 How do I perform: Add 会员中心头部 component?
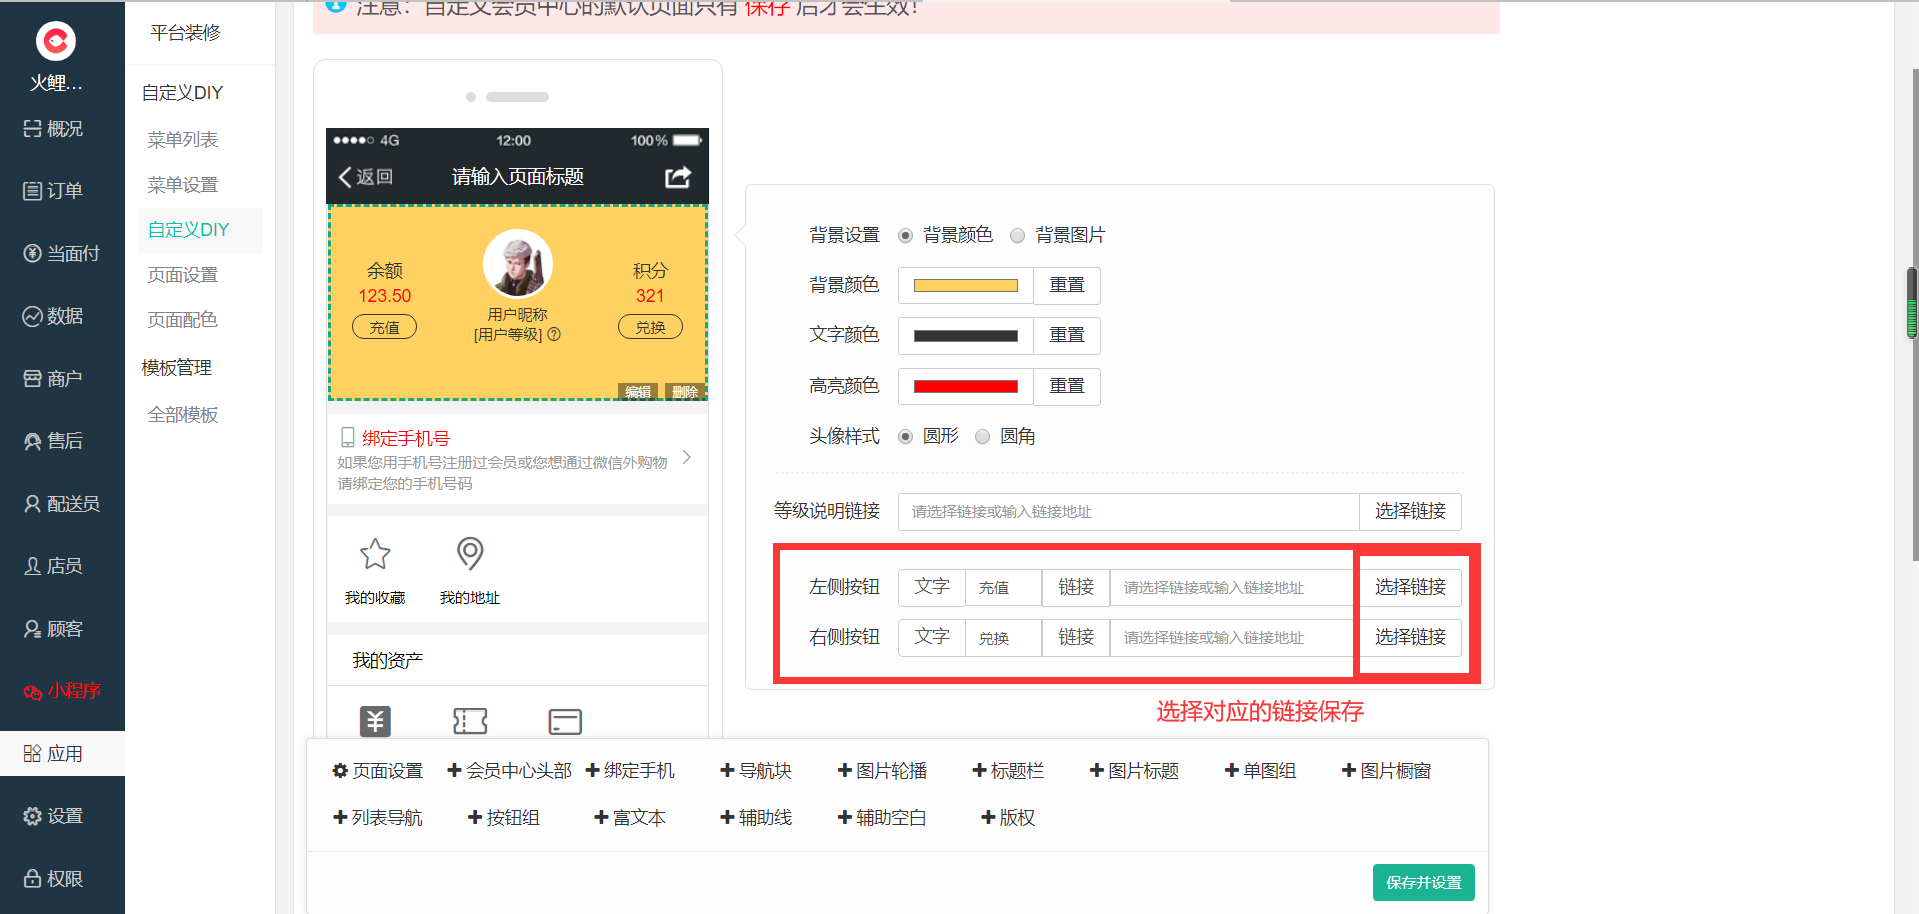pos(509,771)
